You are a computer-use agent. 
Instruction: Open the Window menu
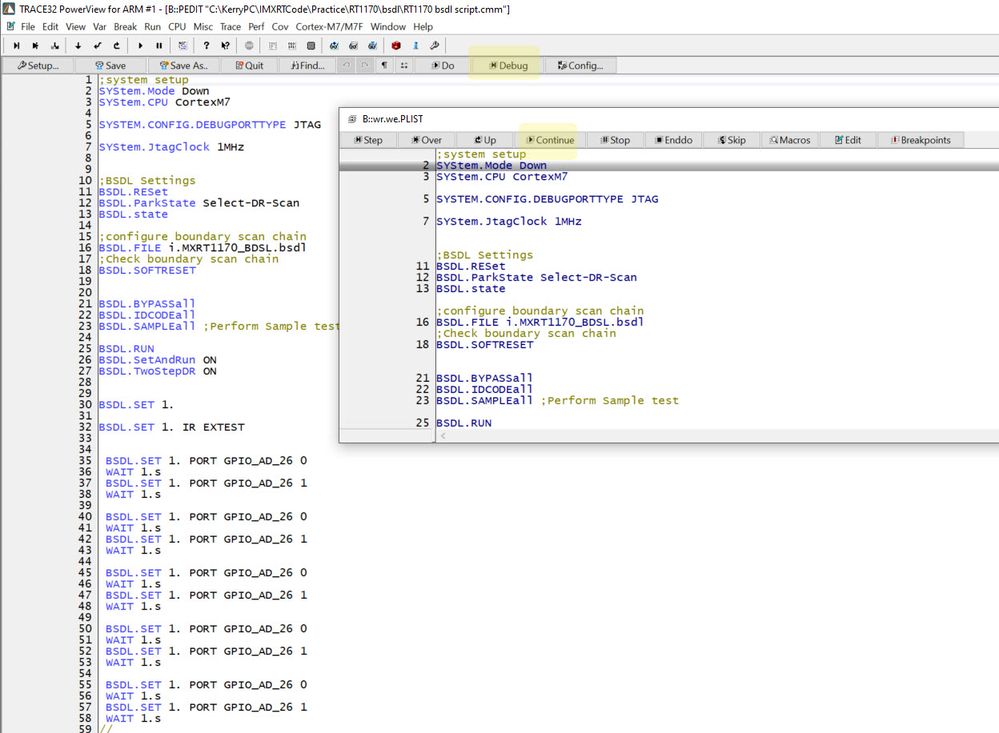[x=388, y=27]
